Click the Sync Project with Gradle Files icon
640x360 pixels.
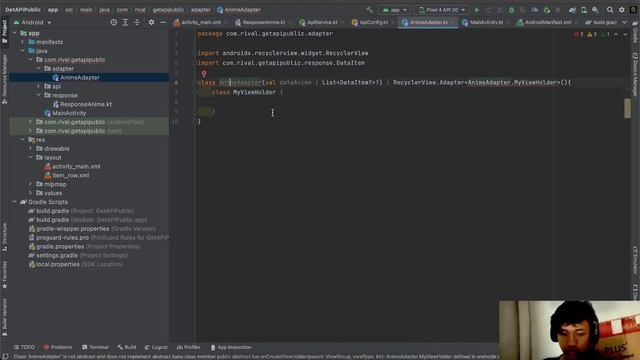572,10
